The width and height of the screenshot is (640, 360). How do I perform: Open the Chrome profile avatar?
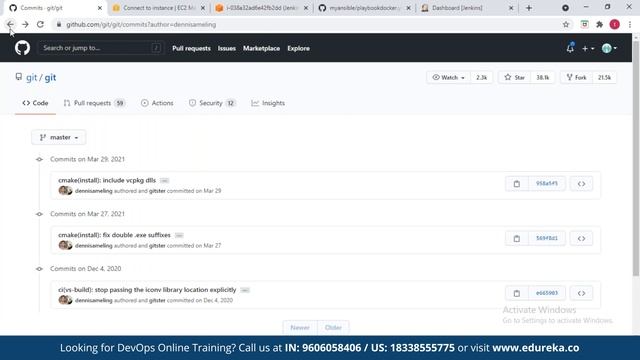point(615,24)
